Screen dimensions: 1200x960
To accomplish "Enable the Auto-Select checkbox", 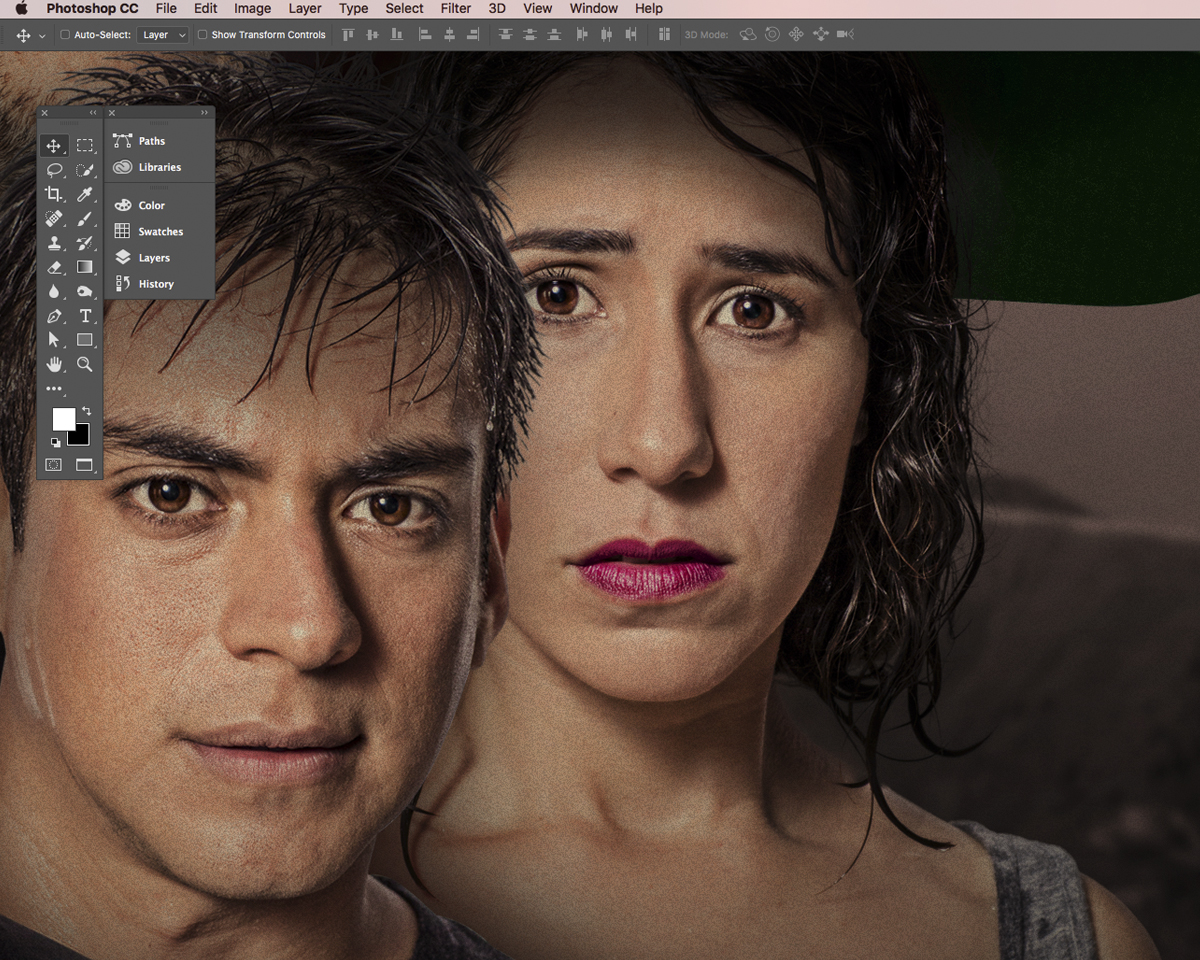I will tap(65, 34).
